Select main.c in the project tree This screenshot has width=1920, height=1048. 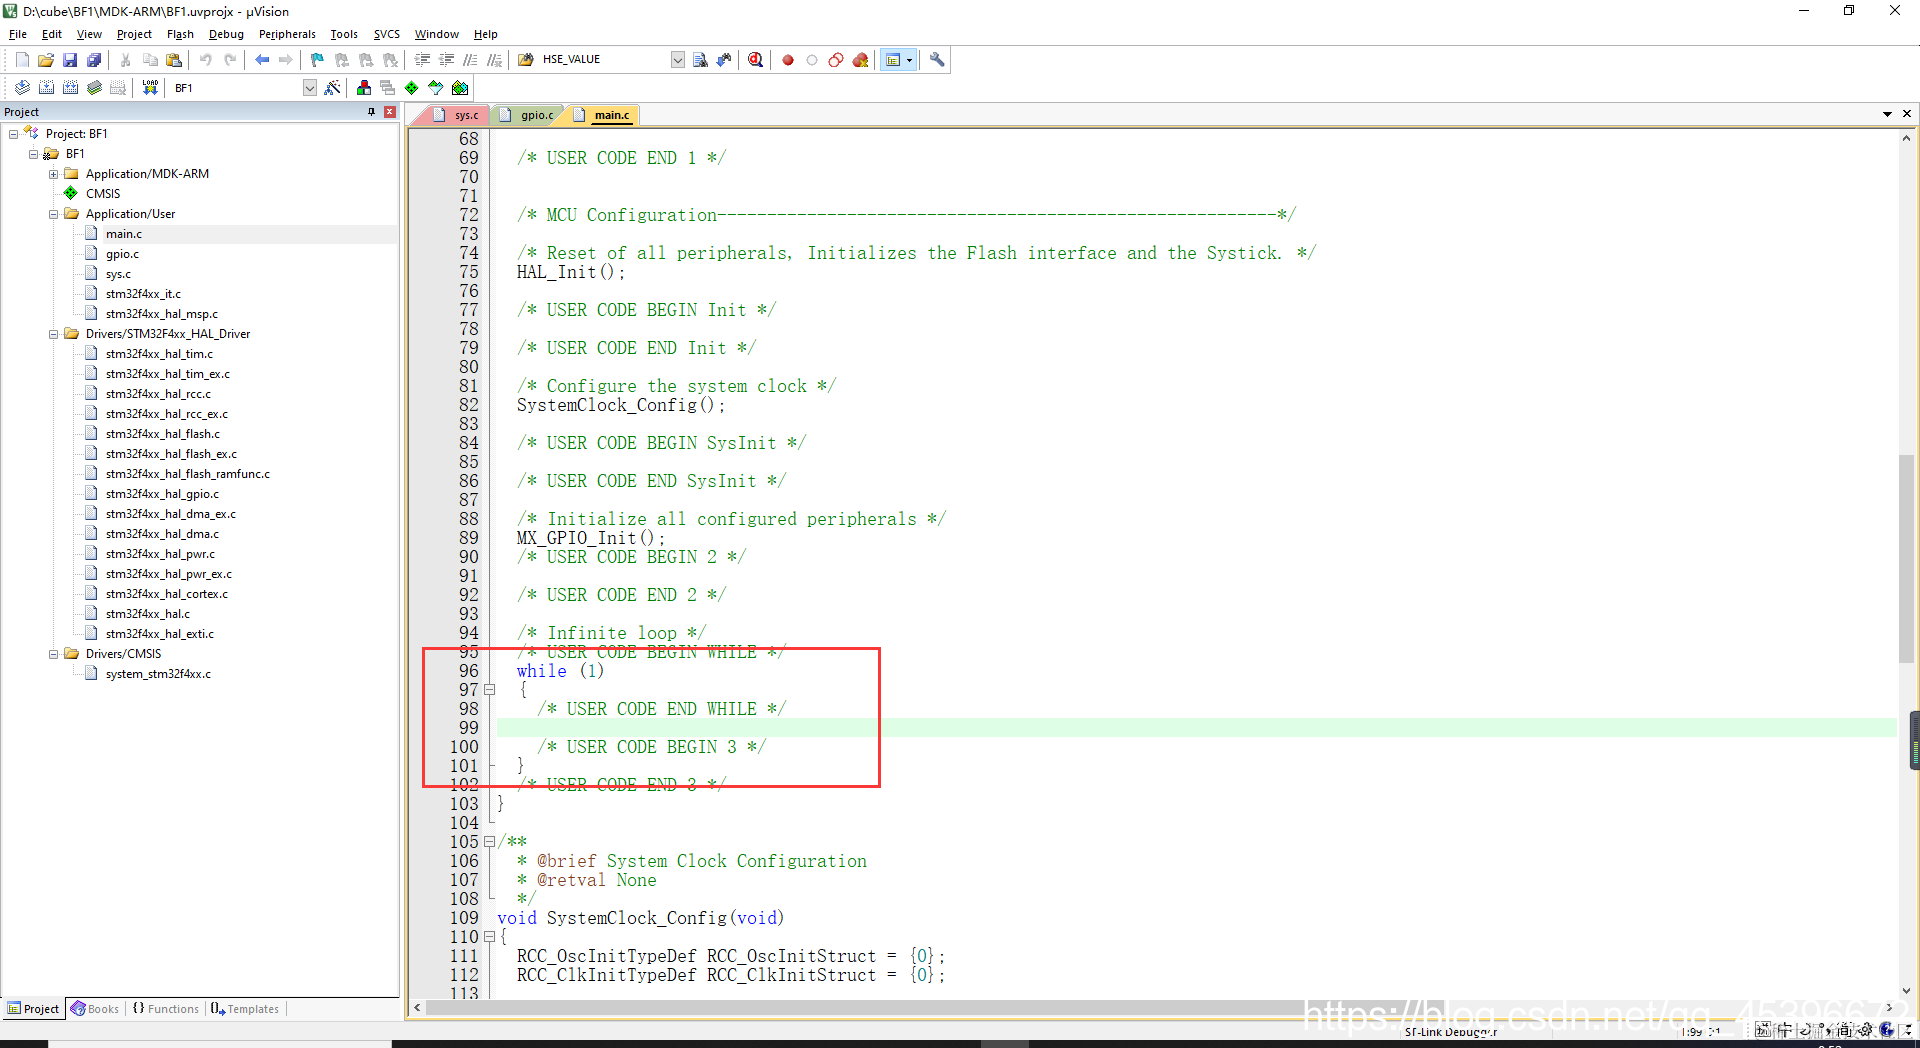click(x=123, y=234)
